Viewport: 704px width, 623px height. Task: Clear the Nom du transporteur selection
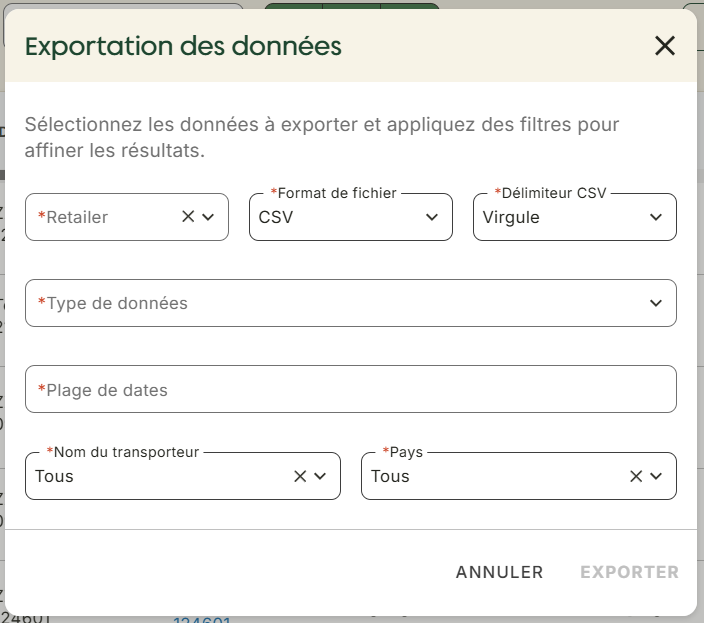(x=300, y=476)
